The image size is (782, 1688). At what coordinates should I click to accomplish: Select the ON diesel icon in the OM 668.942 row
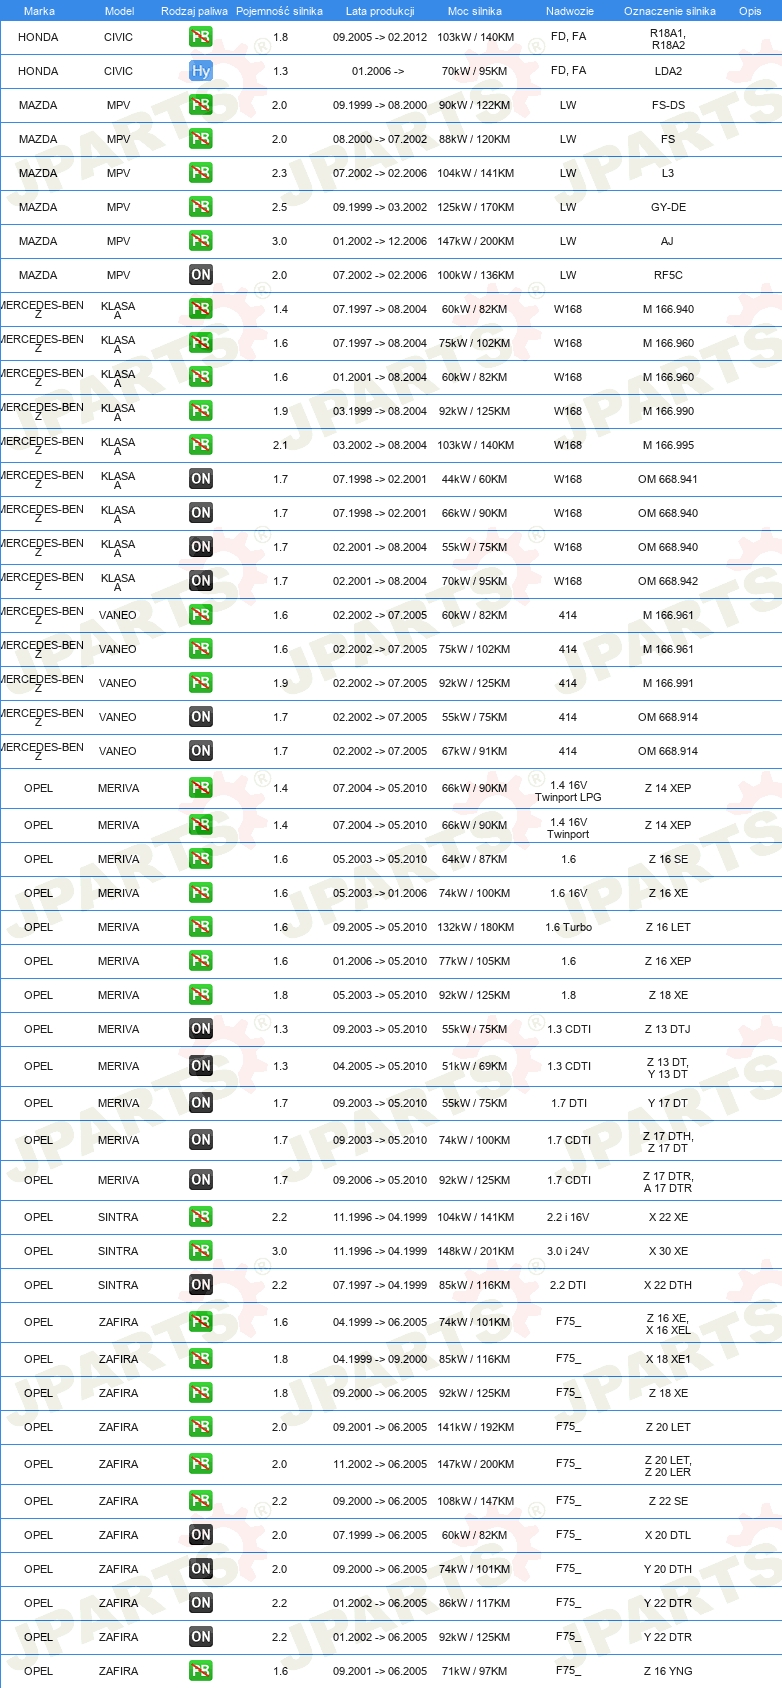201,581
